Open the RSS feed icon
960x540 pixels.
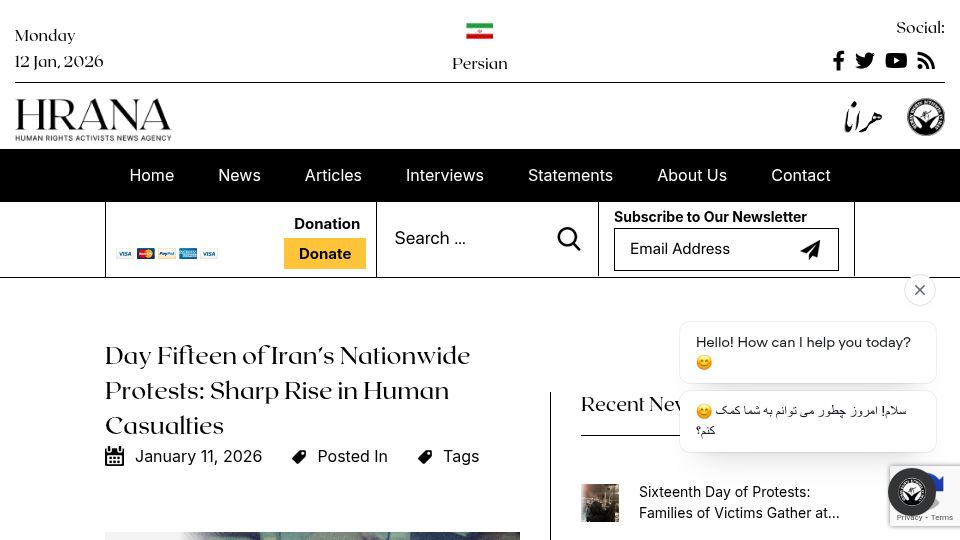coord(926,61)
